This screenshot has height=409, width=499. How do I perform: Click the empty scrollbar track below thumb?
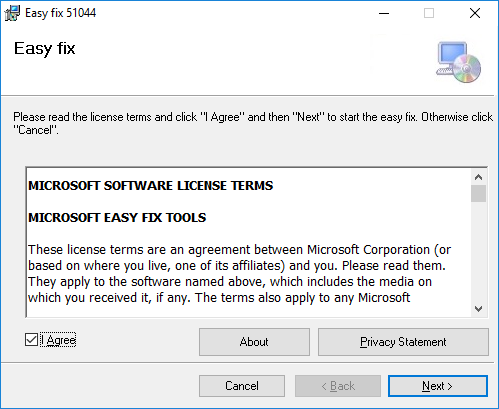tap(479, 252)
